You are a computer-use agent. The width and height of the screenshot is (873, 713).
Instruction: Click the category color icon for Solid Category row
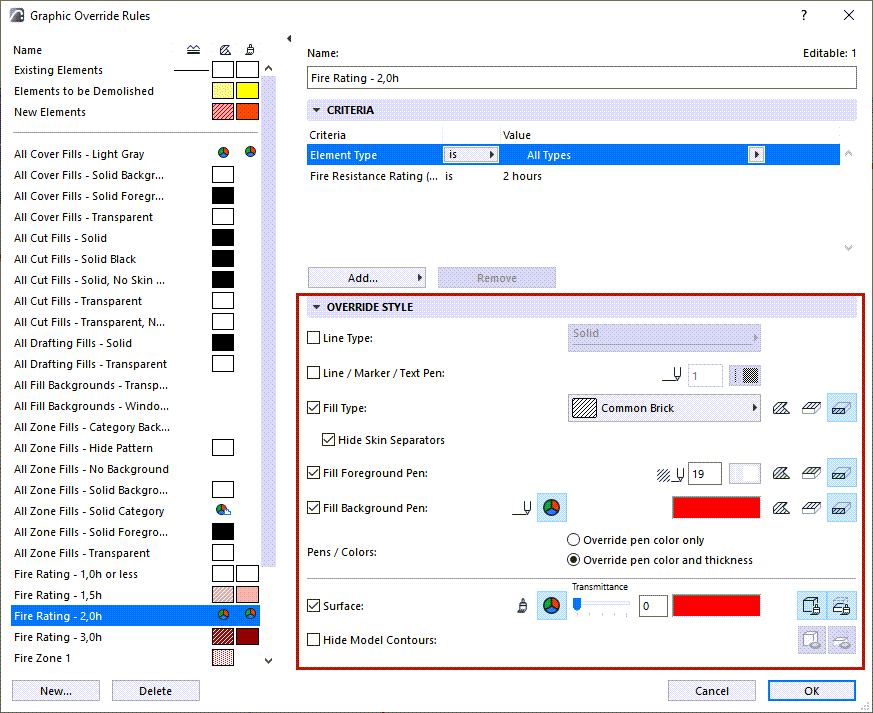tap(223, 510)
